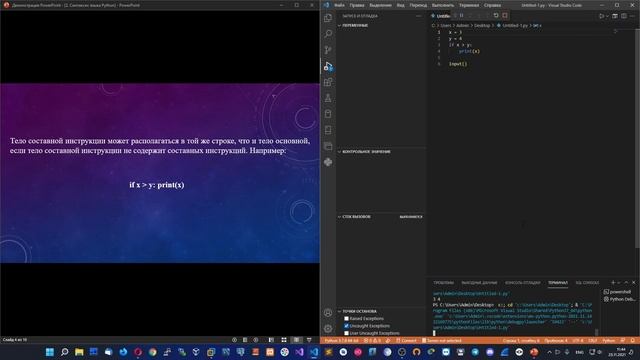Click the Chrome icon in the taskbar

click(x=152, y=352)
